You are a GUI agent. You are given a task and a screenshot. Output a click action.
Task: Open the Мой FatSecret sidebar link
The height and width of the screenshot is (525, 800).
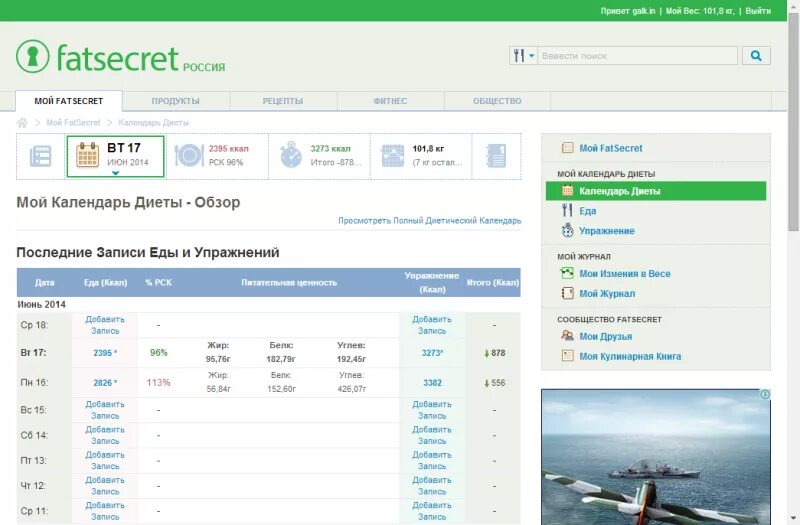tap(611, 148)
